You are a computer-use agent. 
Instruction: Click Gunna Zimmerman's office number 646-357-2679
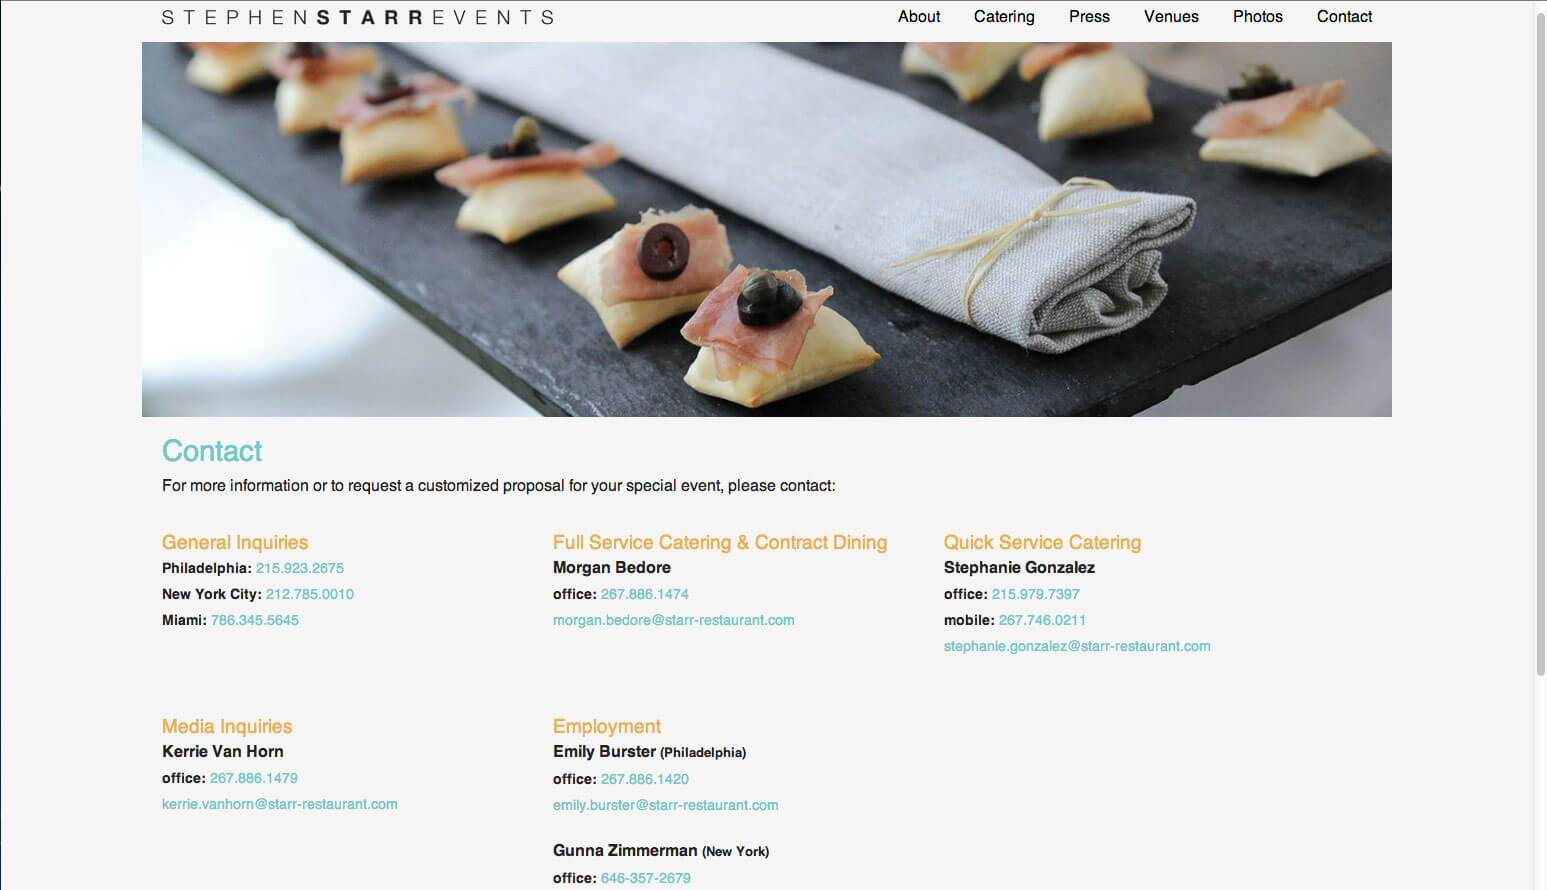tap(646, 878)
